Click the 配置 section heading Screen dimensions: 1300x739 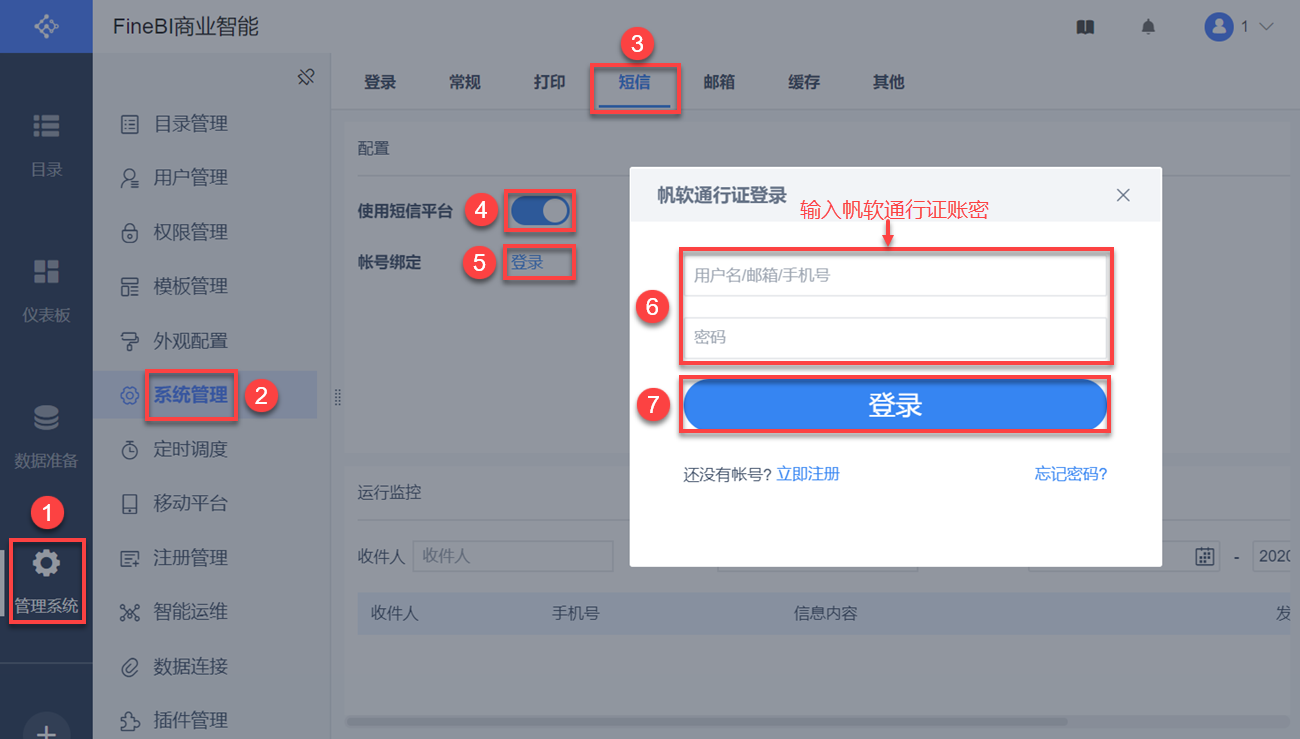pos(373,149)
